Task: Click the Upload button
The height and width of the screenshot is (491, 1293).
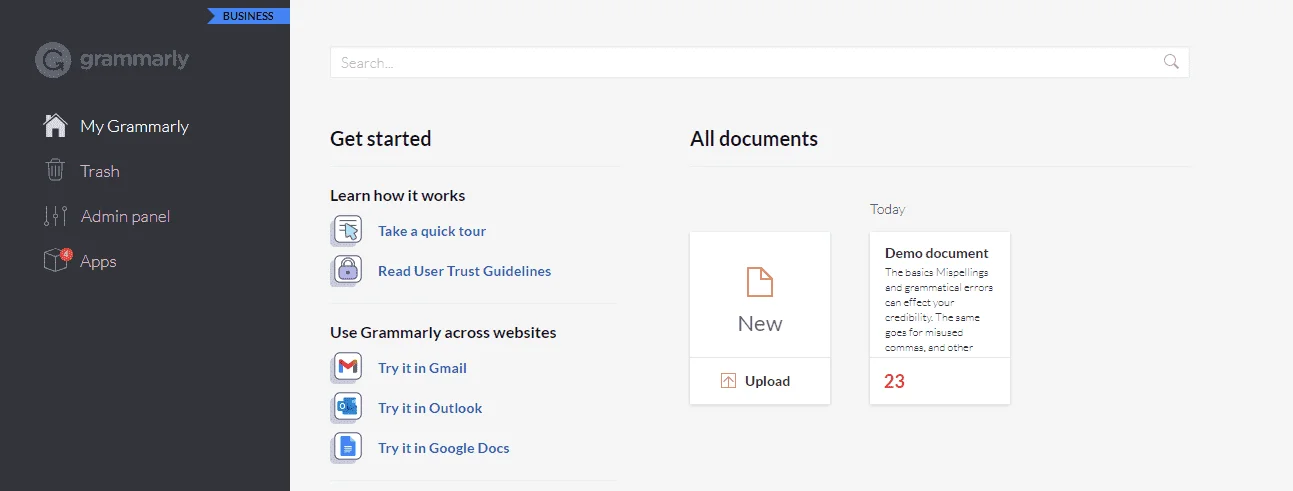Action: [x=760, y=381]
